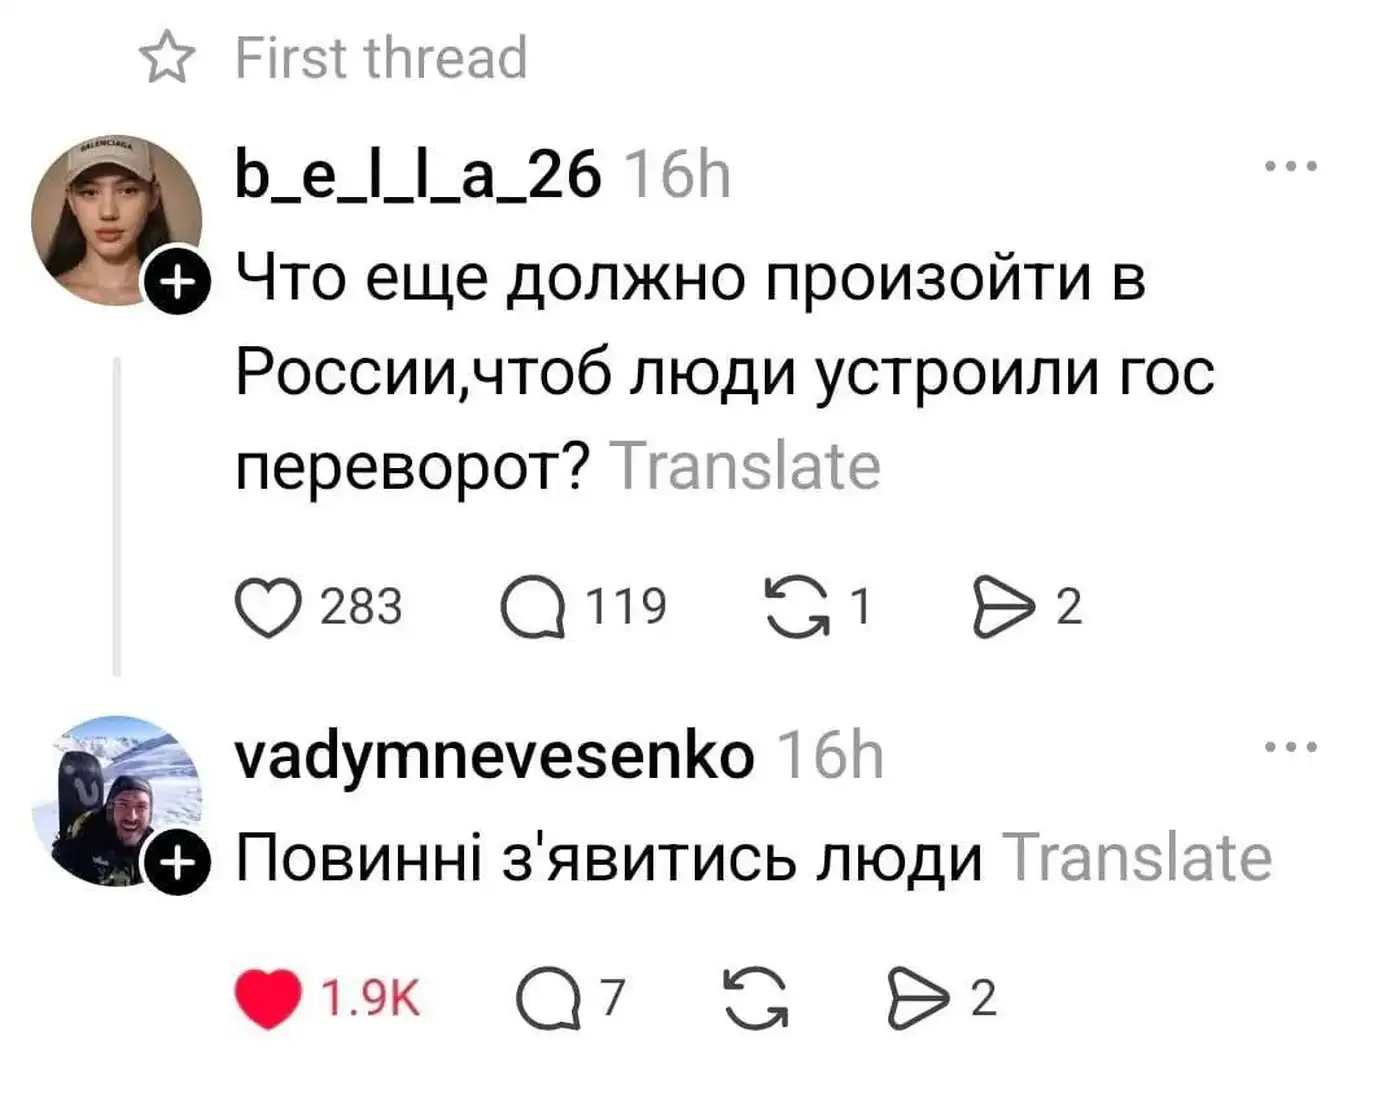The image size is (1400, 1115).
Task: Star the First thread label
Action: [167, 57]
